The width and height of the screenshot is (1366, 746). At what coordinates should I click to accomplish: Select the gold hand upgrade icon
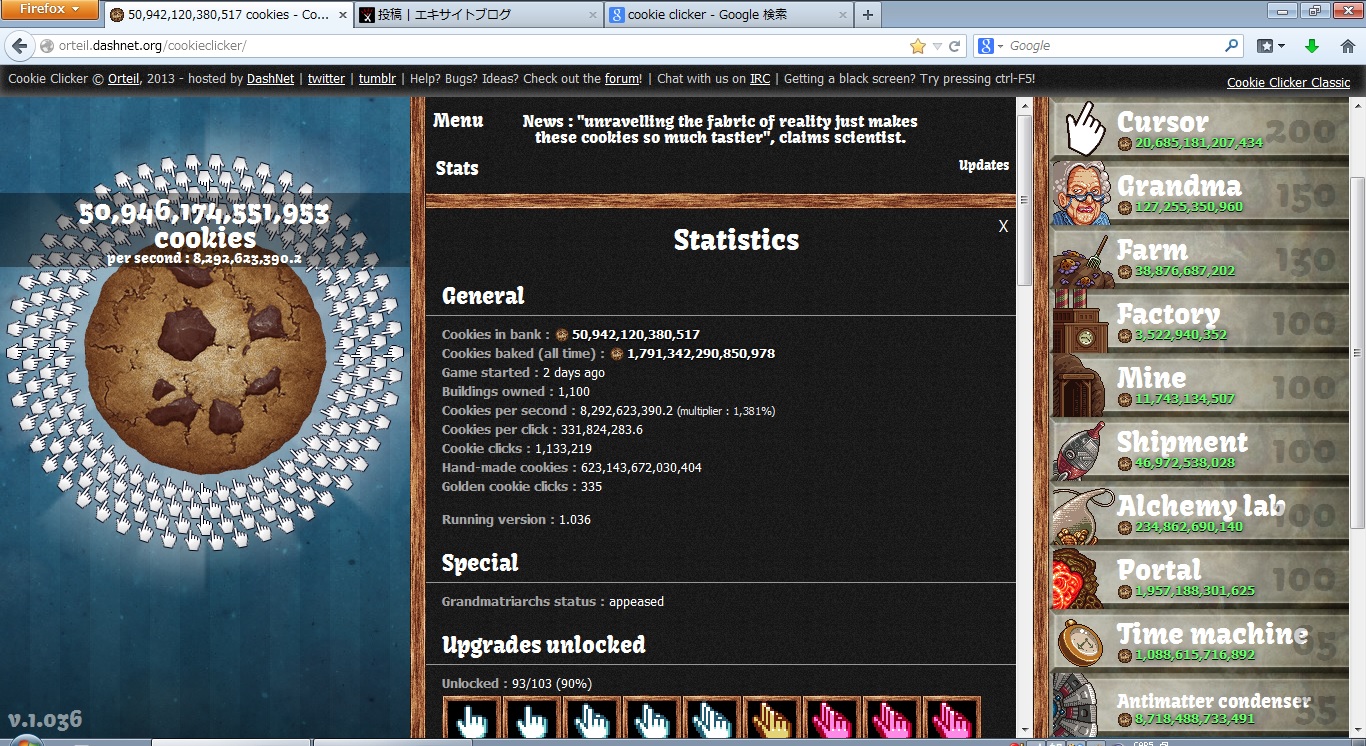point(771,720)
